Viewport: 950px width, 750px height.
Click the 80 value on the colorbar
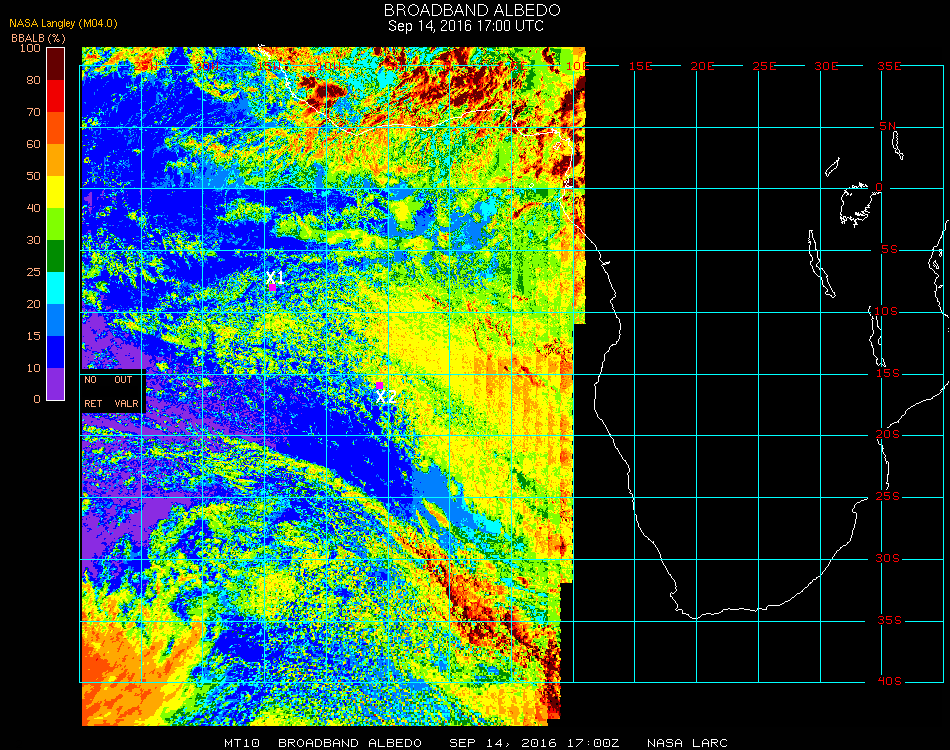pos(33,81)
